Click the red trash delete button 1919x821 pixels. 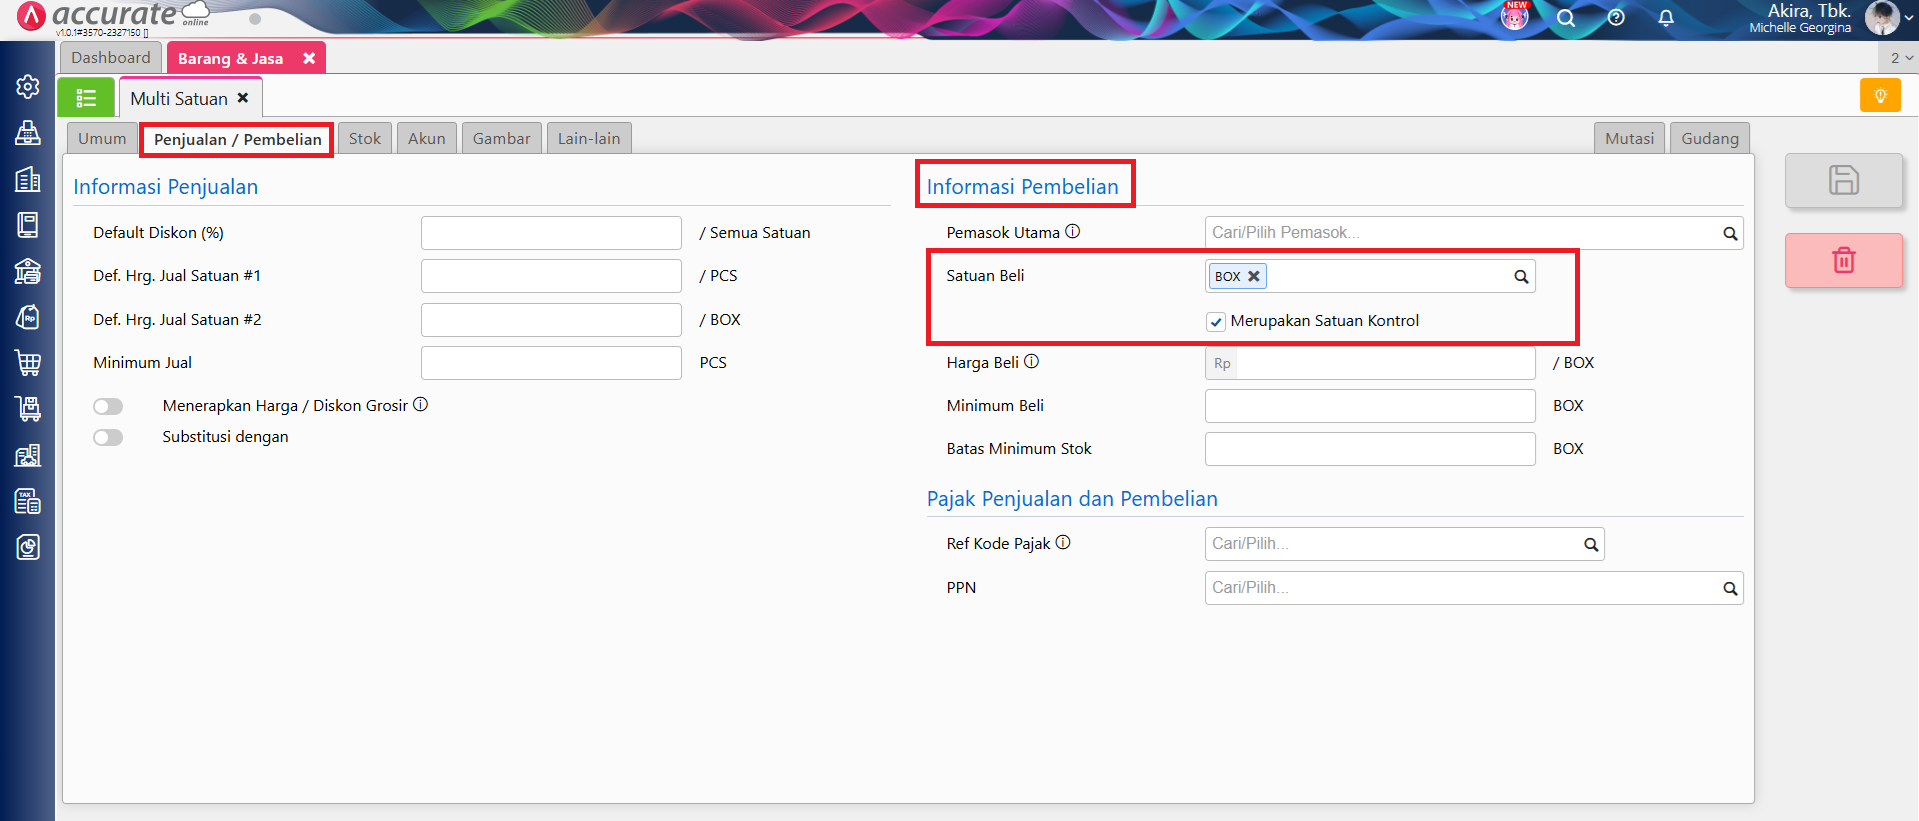pos(1843,260)
